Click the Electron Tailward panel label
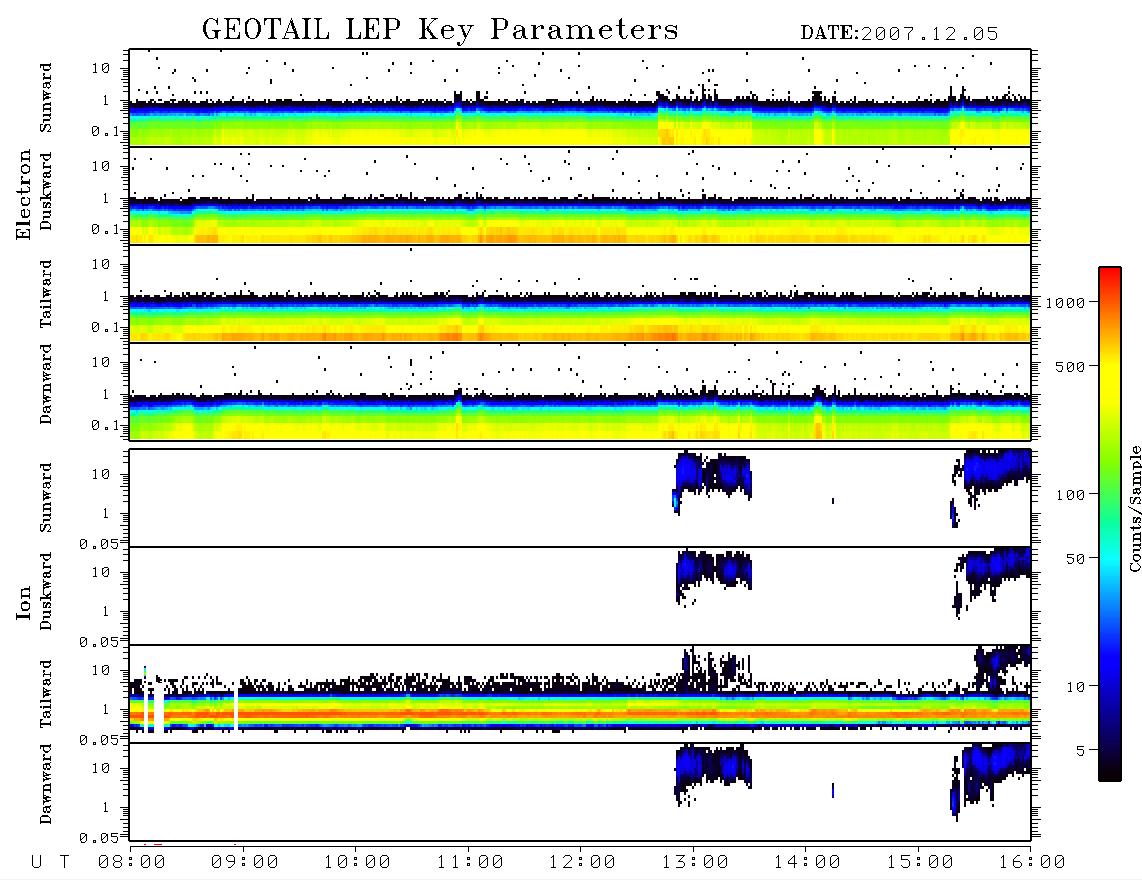 [46, 294]
